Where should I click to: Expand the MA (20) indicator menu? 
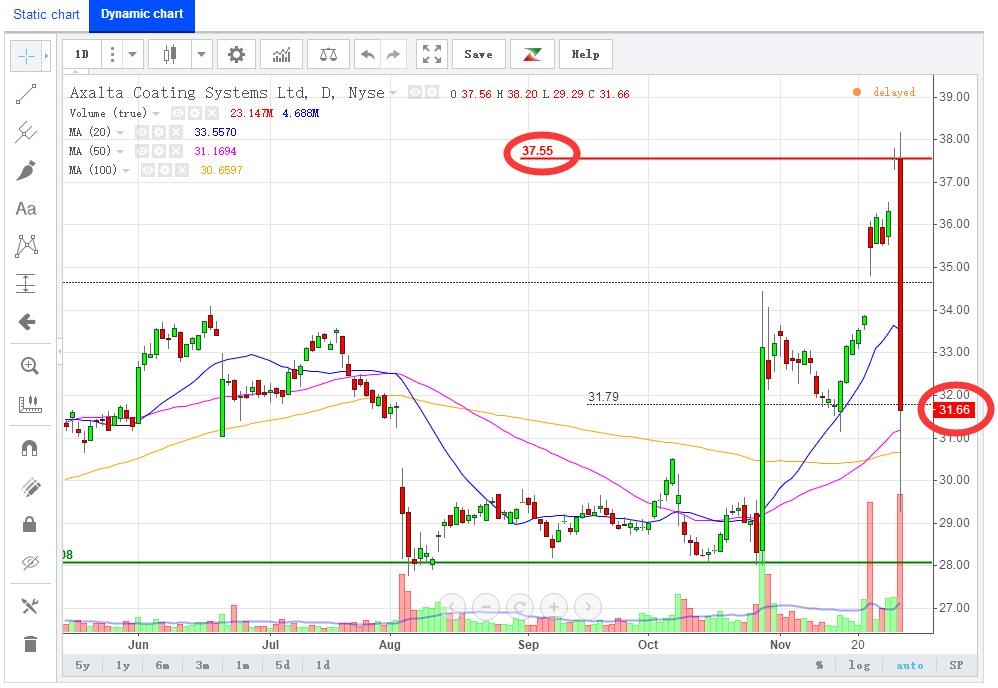(120, 132)
